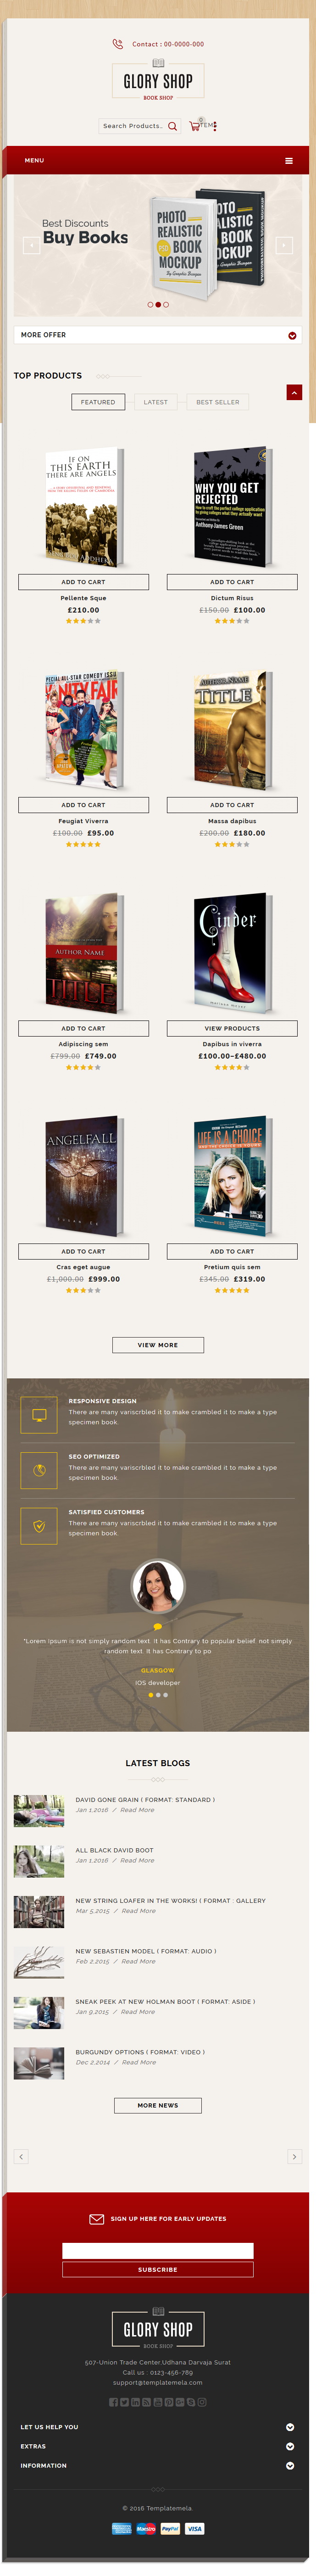Show next banner slide arrow
The width and height of the screenshot is (316, 2576).
click(x=284, y=245)
